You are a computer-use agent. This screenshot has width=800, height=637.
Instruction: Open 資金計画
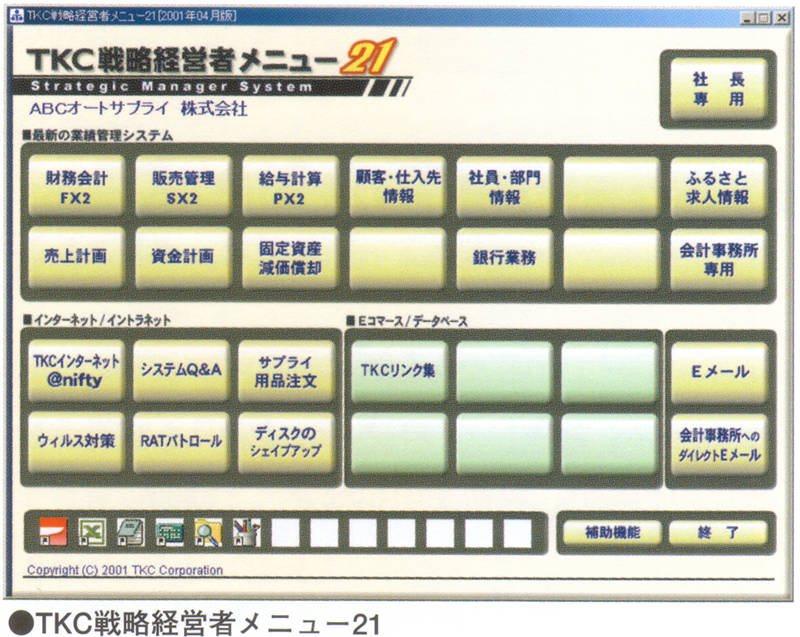[x=183, y=258]
